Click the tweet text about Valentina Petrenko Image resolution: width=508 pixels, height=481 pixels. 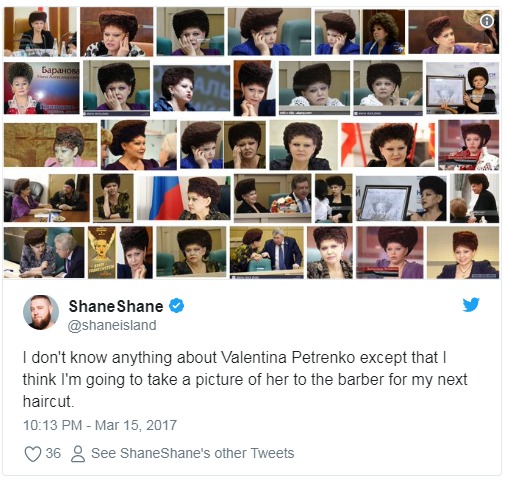[245, 379]
